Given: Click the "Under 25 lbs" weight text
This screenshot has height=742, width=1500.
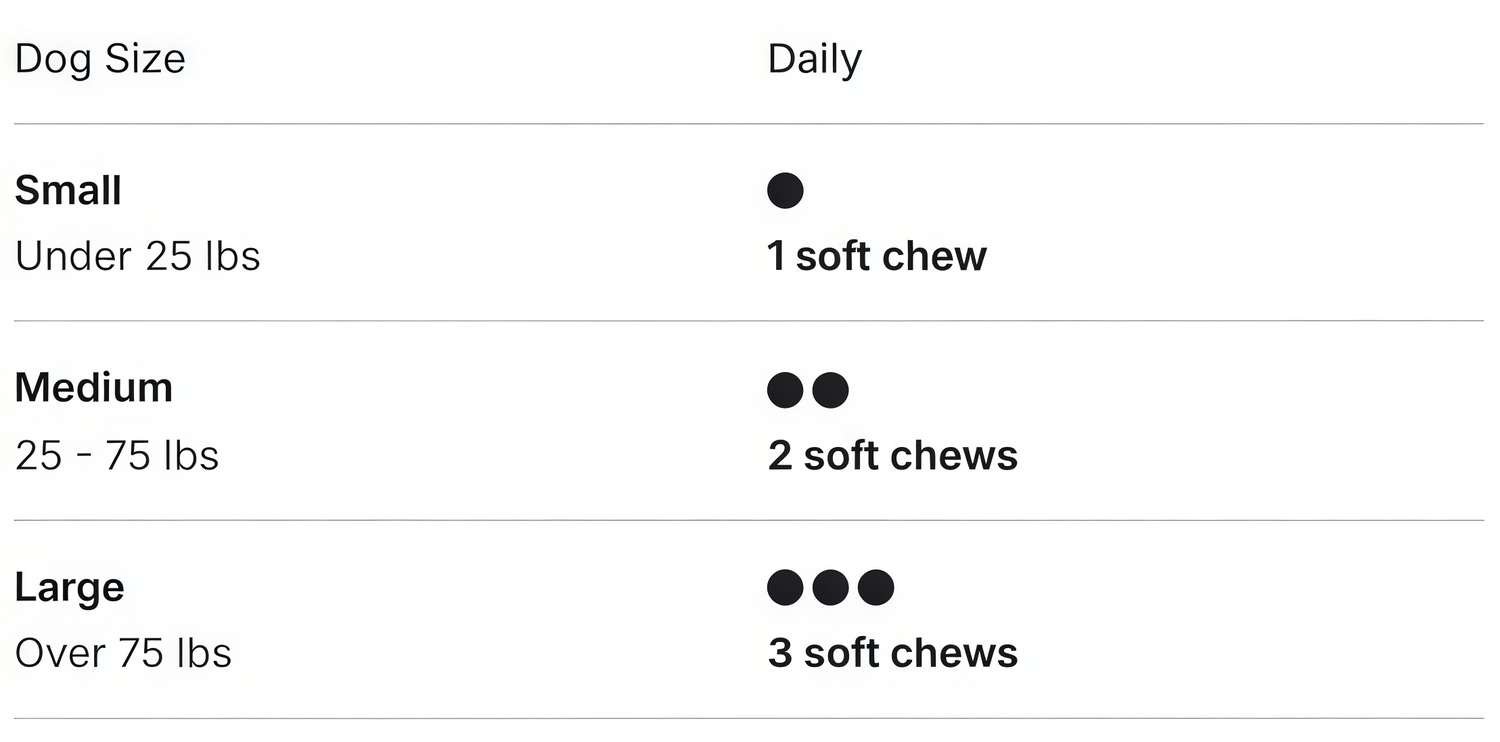Looking at the screenshot, I should [138, 256].
